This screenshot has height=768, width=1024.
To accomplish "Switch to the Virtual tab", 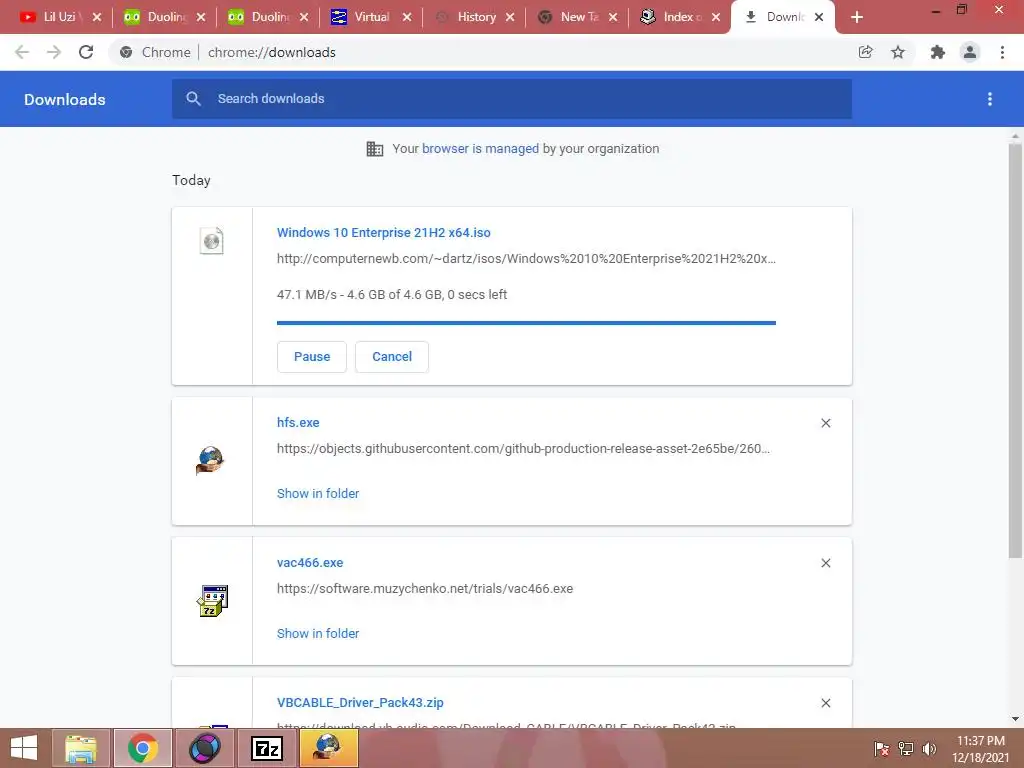I will tap(371, 17).
